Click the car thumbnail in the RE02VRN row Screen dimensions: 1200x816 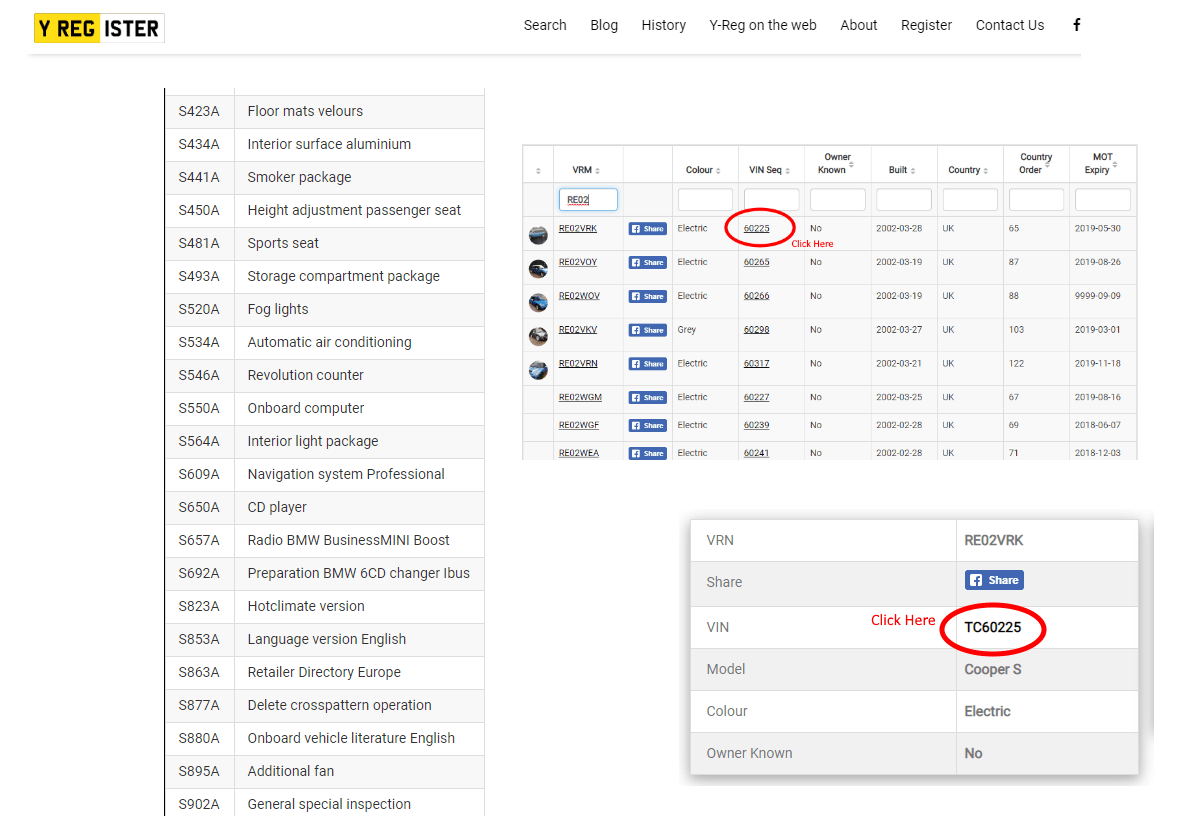coord(538,370)
